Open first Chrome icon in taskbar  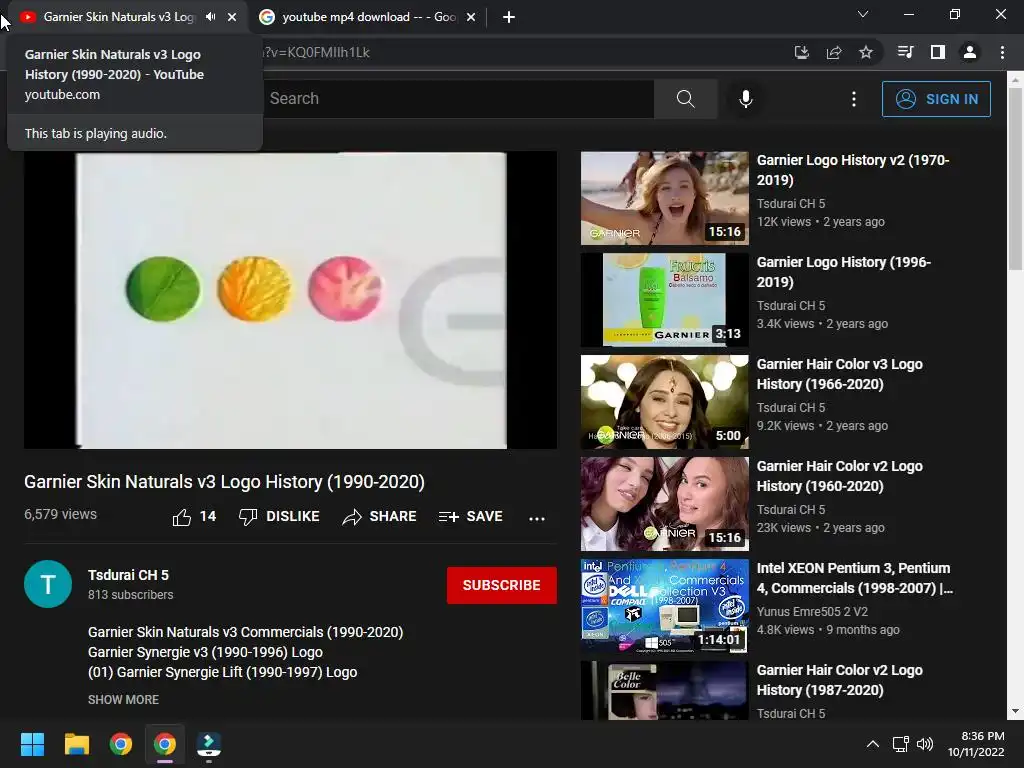[121, 744]
